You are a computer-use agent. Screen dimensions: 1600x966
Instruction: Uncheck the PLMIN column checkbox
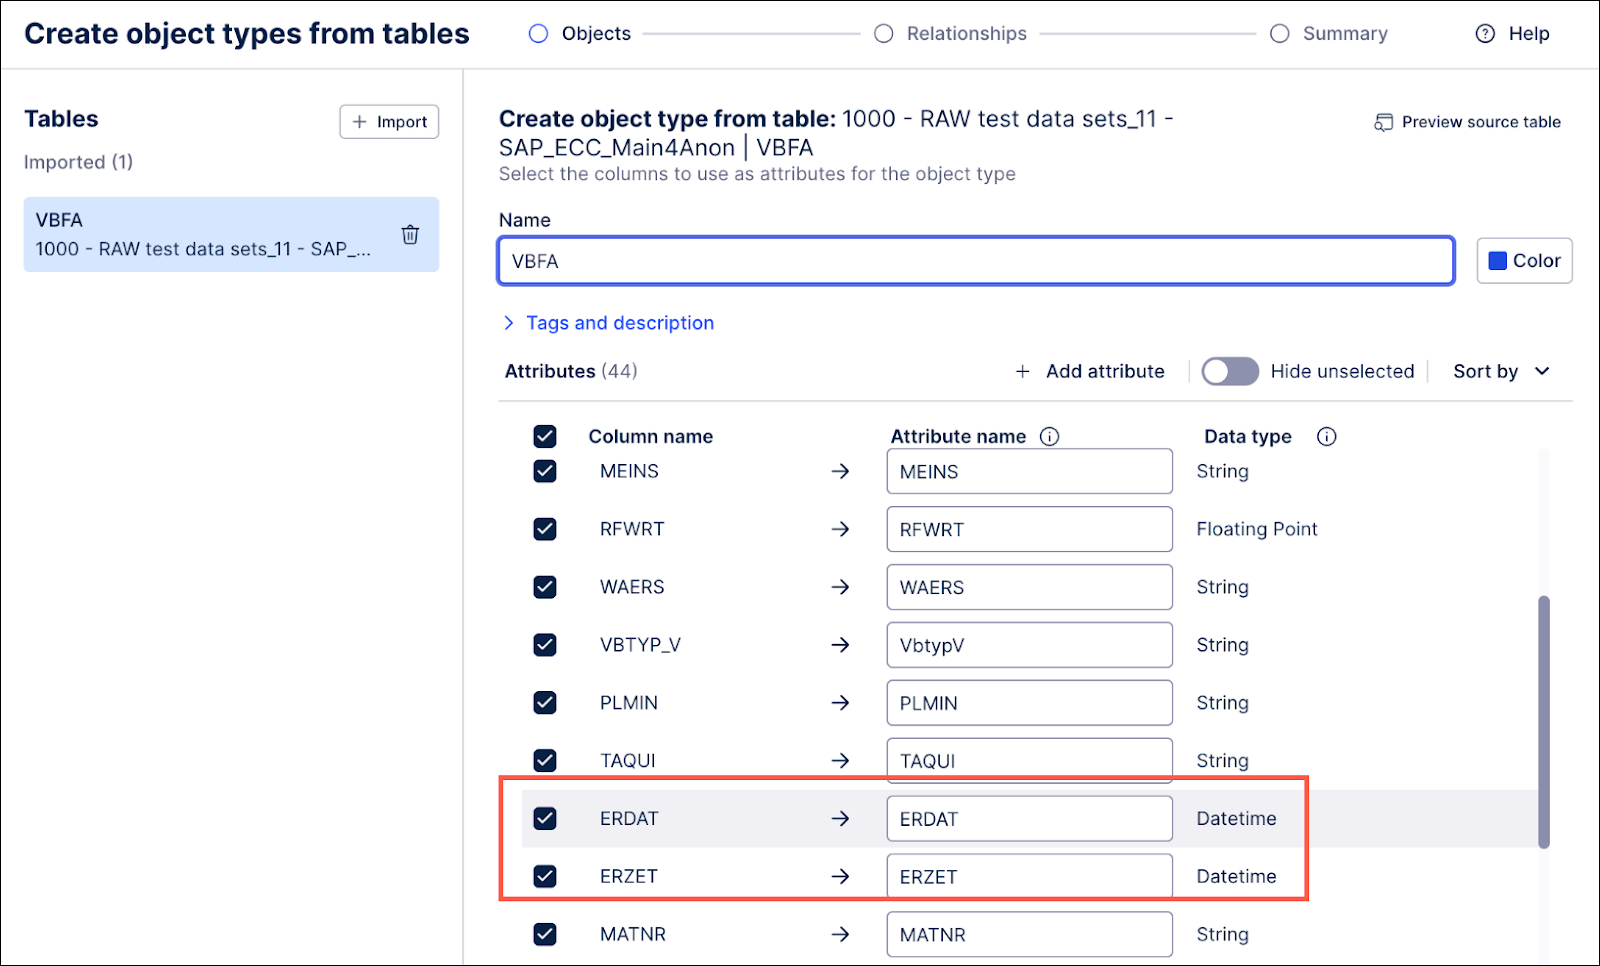point(545,703)
